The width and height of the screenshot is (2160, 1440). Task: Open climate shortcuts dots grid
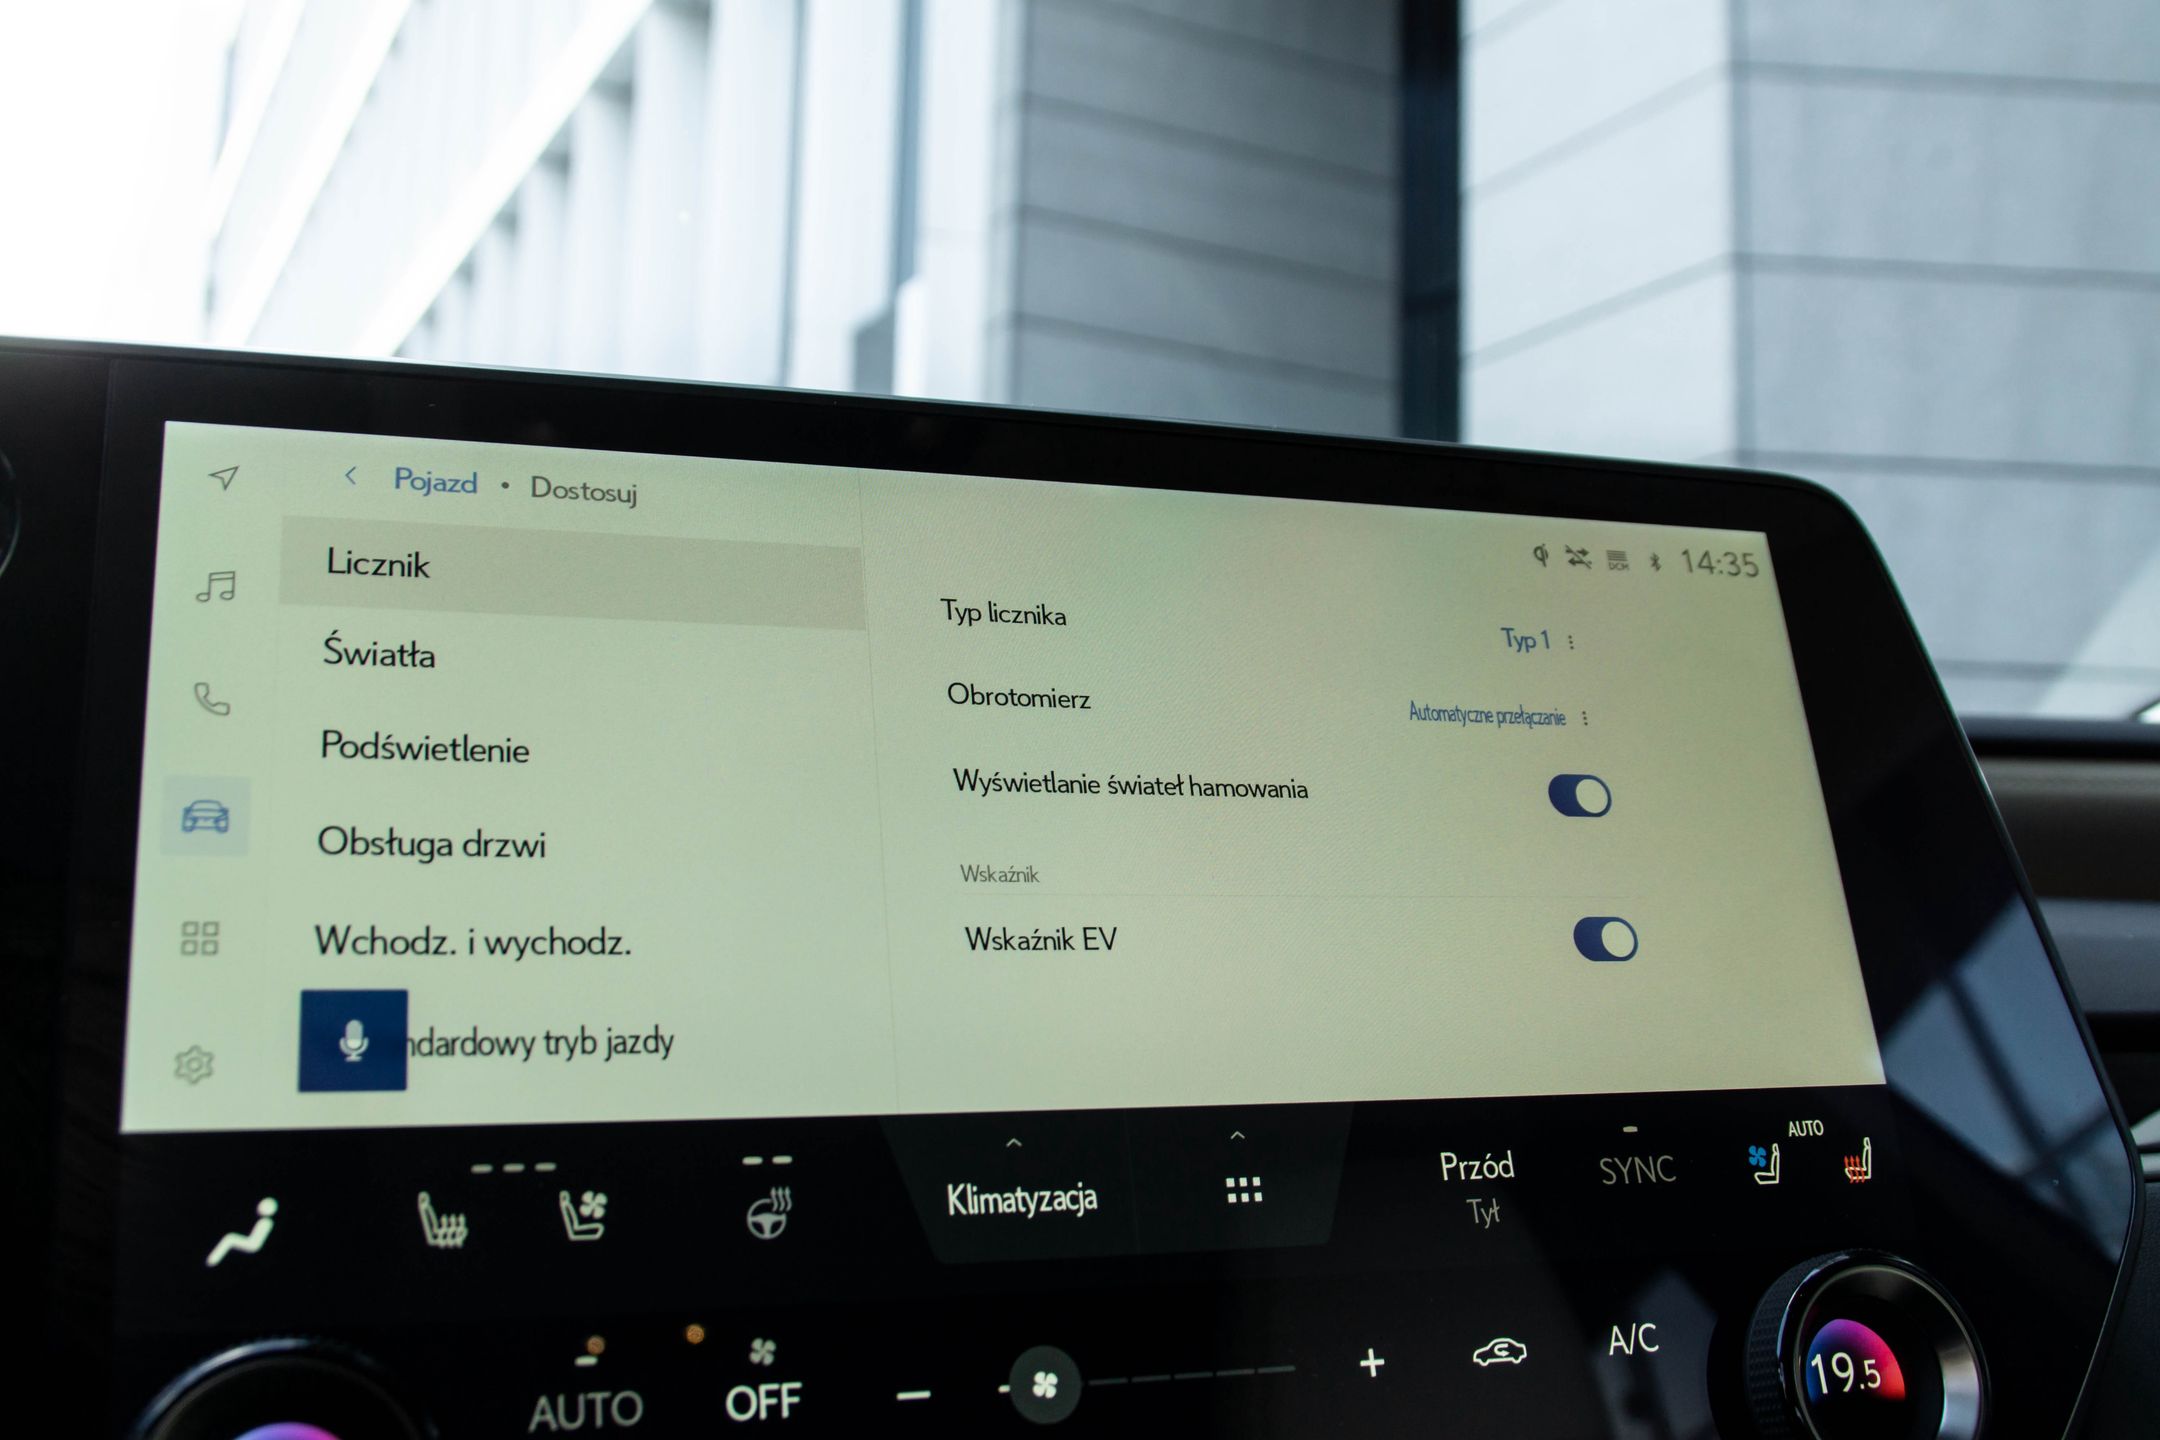pos(1244,1190)
